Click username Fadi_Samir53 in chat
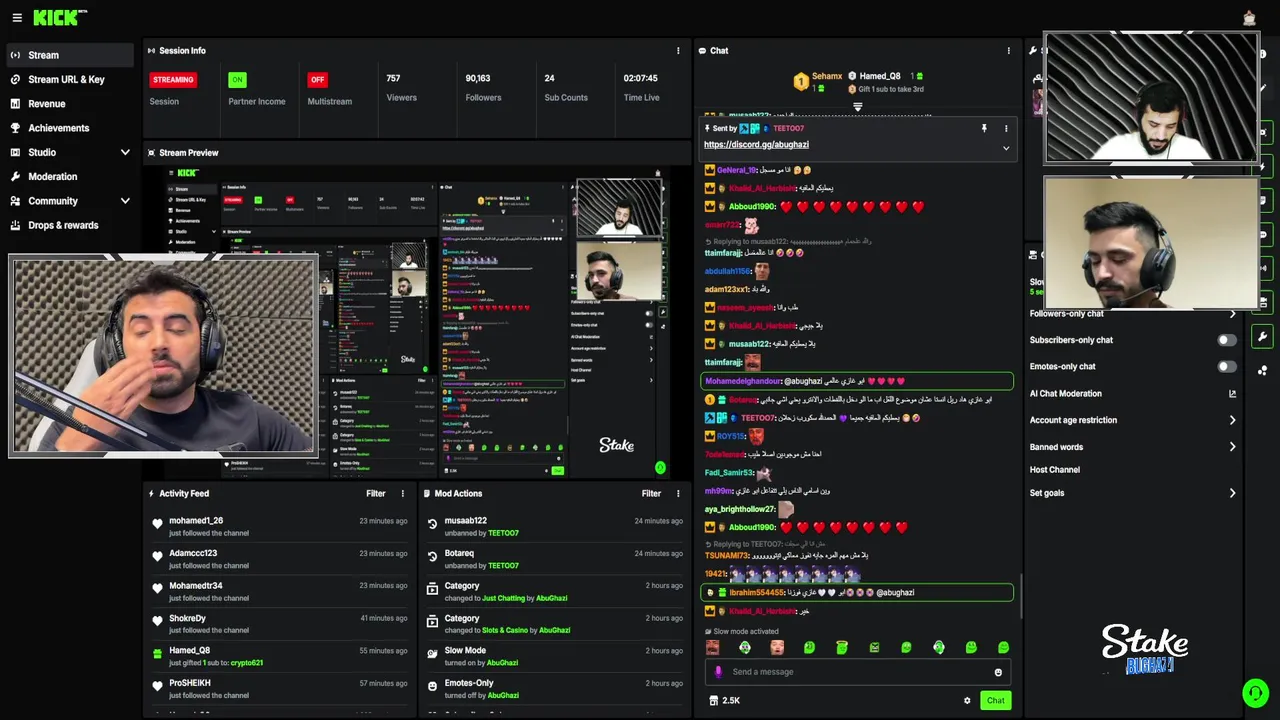1280x720 pixels. pos(729,473)
